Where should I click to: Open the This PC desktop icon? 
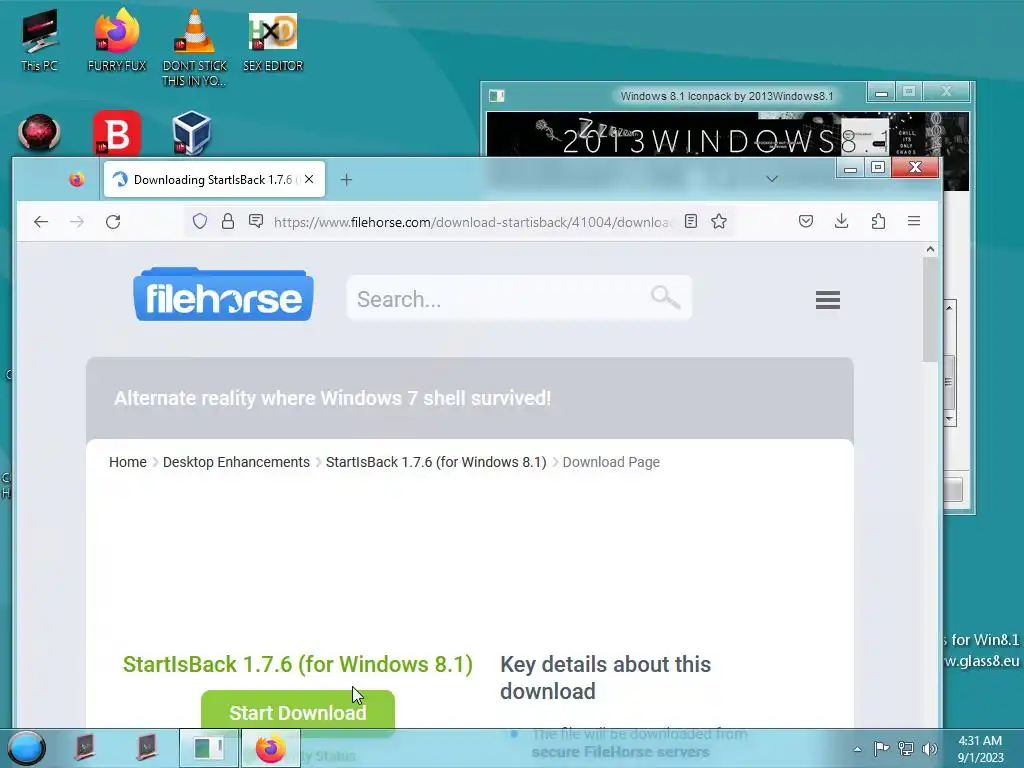[39, 40]
